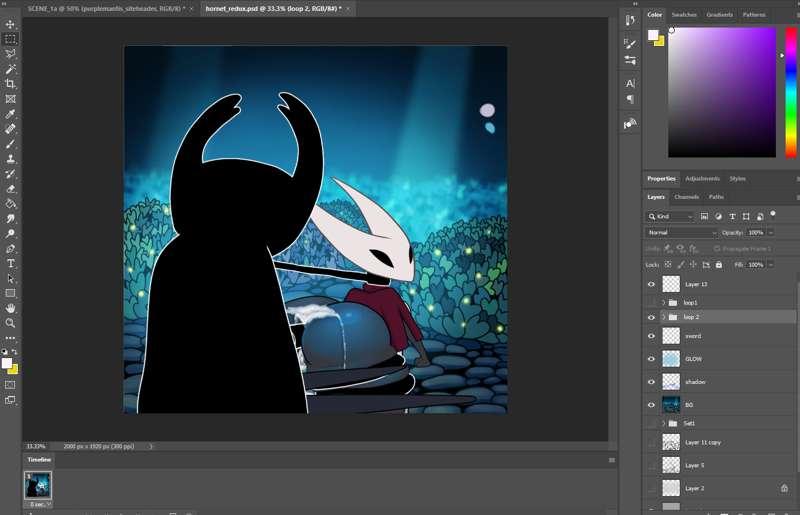
Task: Select the Magic Wand tool
Action: pos(10,69)
